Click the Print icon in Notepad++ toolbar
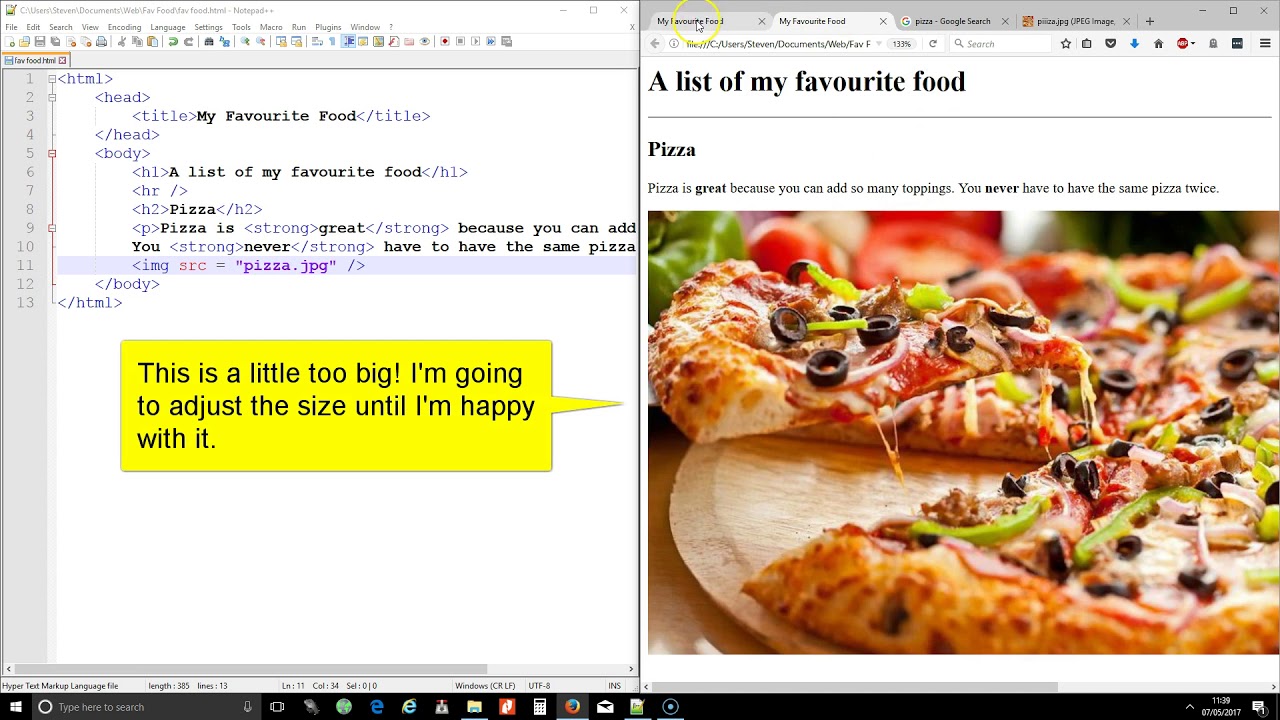 click(x=101, y=42)
